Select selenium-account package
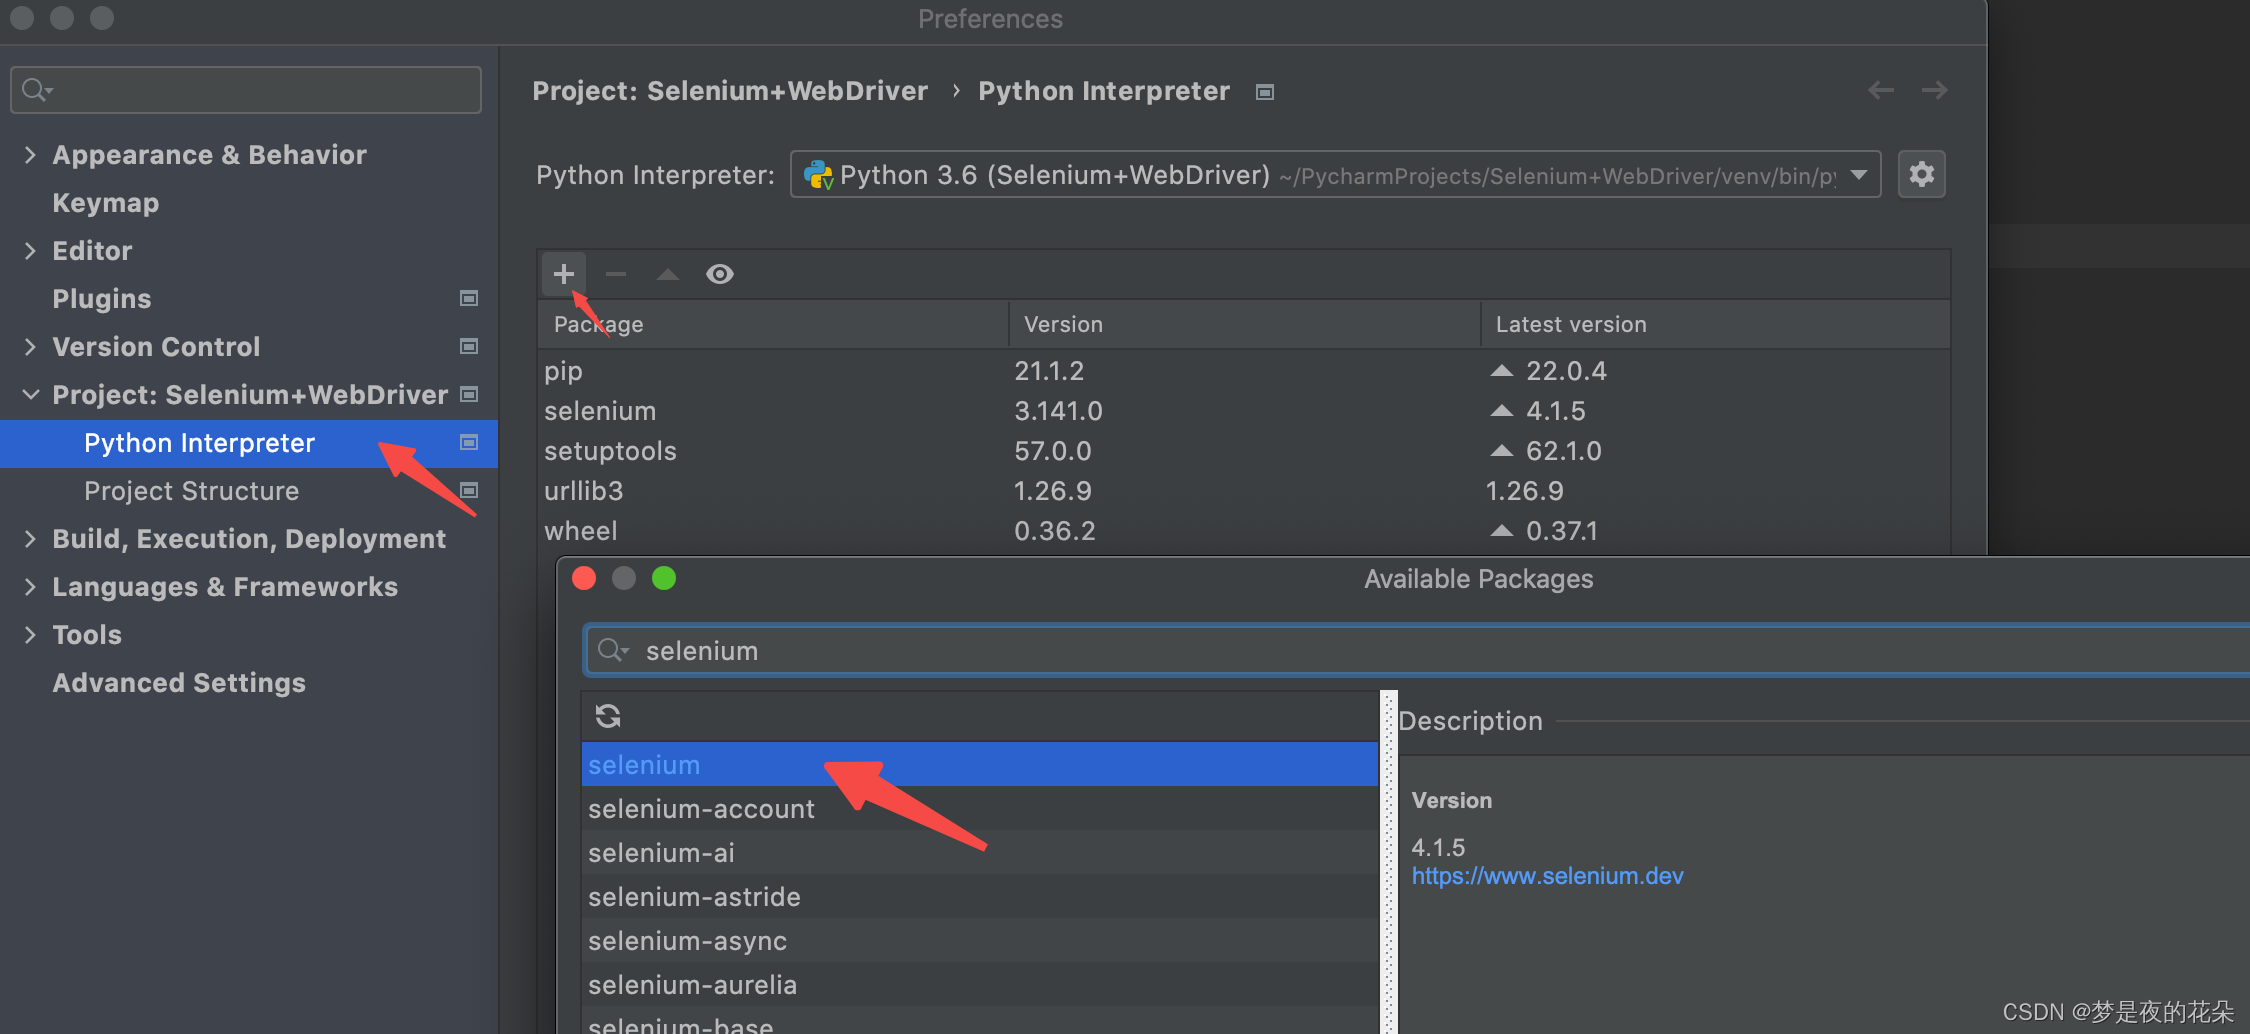 click(980, 809)
